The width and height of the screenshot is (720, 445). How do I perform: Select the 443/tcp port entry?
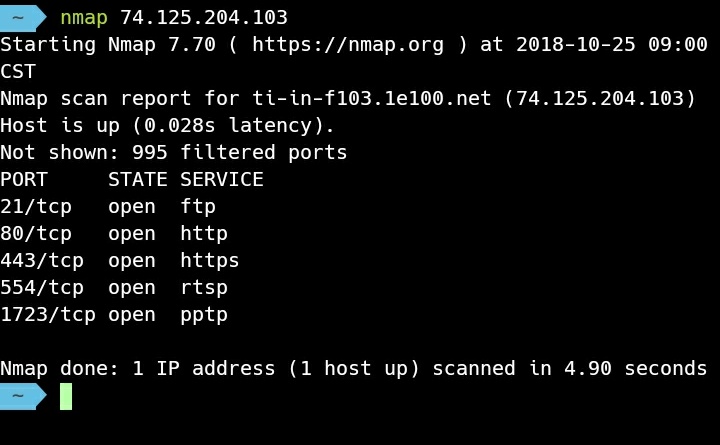42,261
